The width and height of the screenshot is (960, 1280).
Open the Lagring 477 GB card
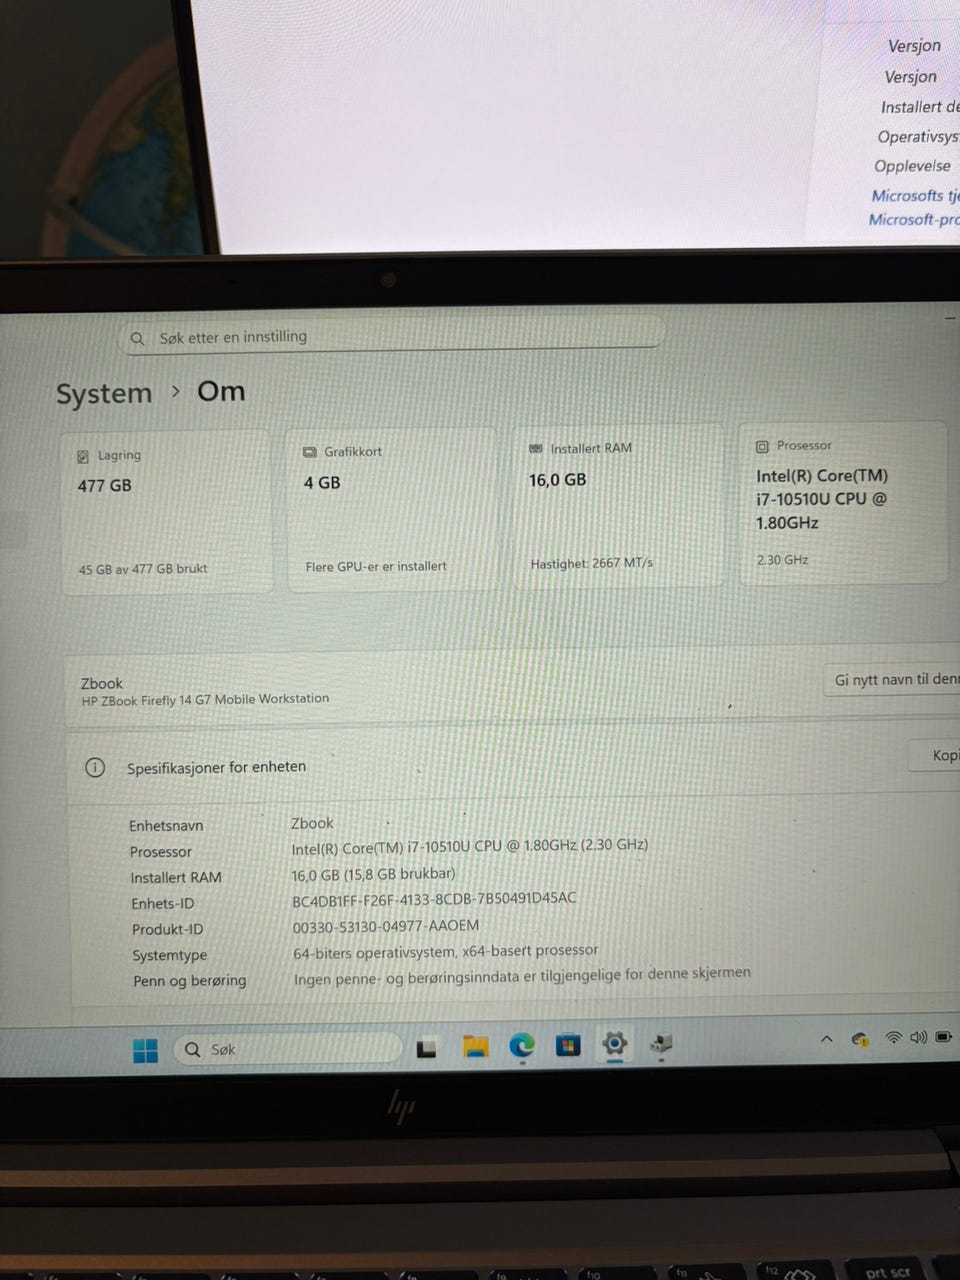point(166,514)
